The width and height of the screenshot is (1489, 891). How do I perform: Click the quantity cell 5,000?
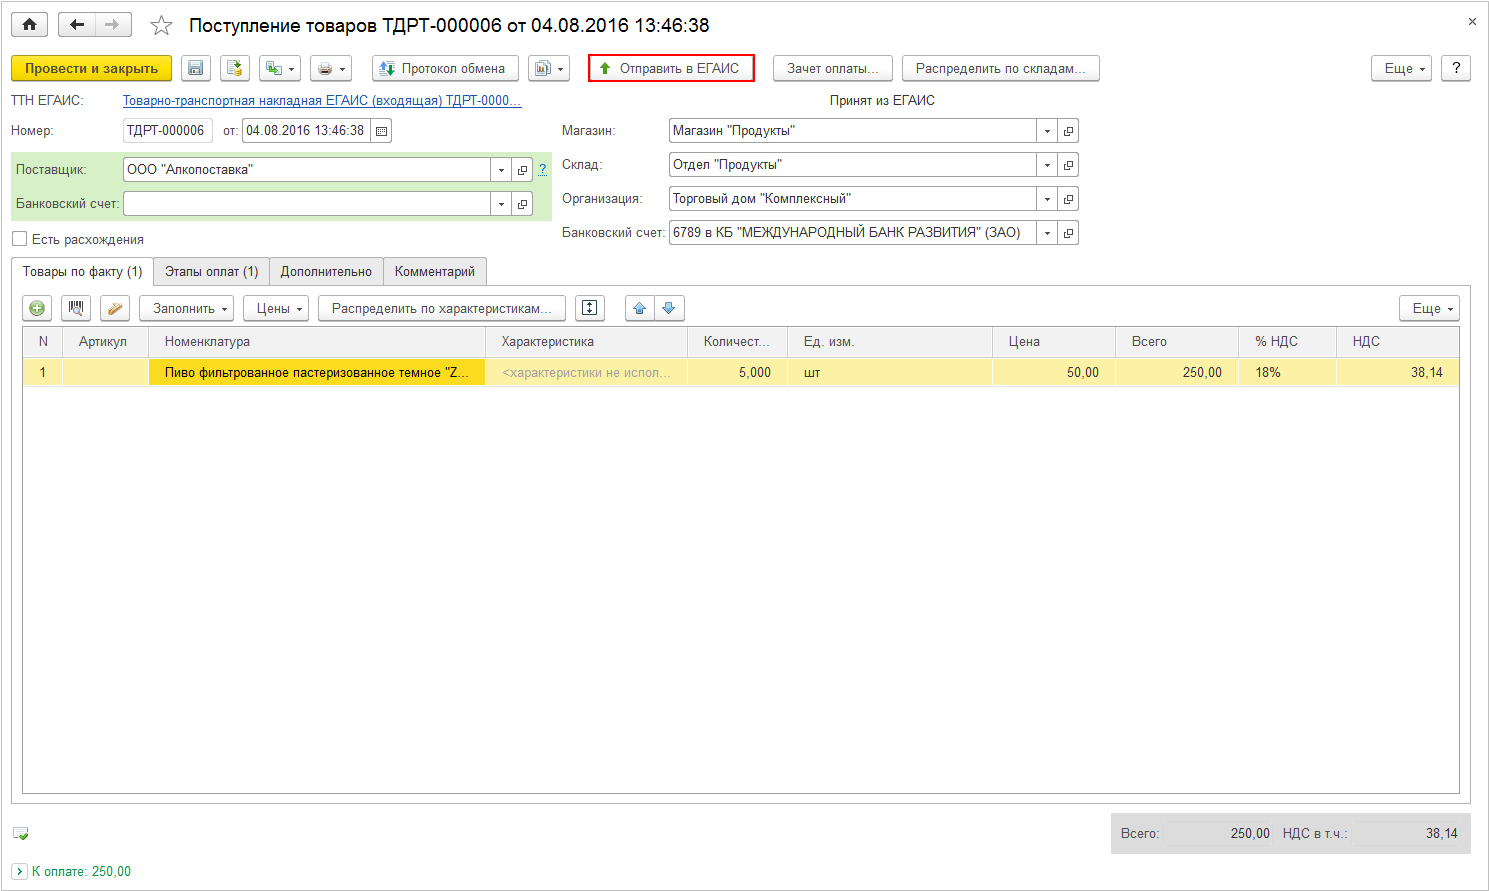737,372
